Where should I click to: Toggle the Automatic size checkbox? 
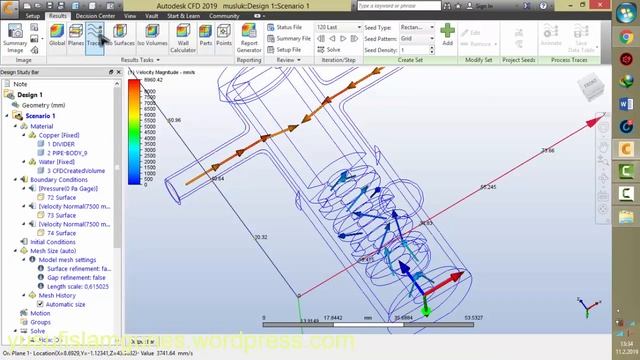[40, 304]
